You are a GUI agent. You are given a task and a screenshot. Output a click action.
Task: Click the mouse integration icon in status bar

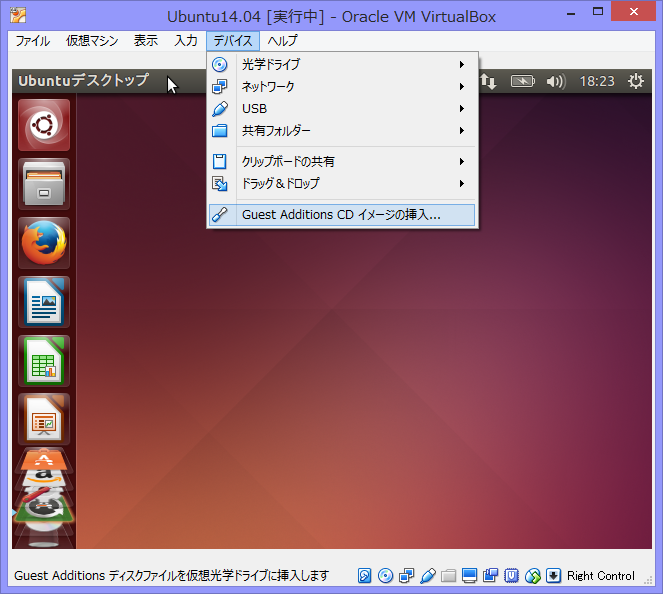533,576
